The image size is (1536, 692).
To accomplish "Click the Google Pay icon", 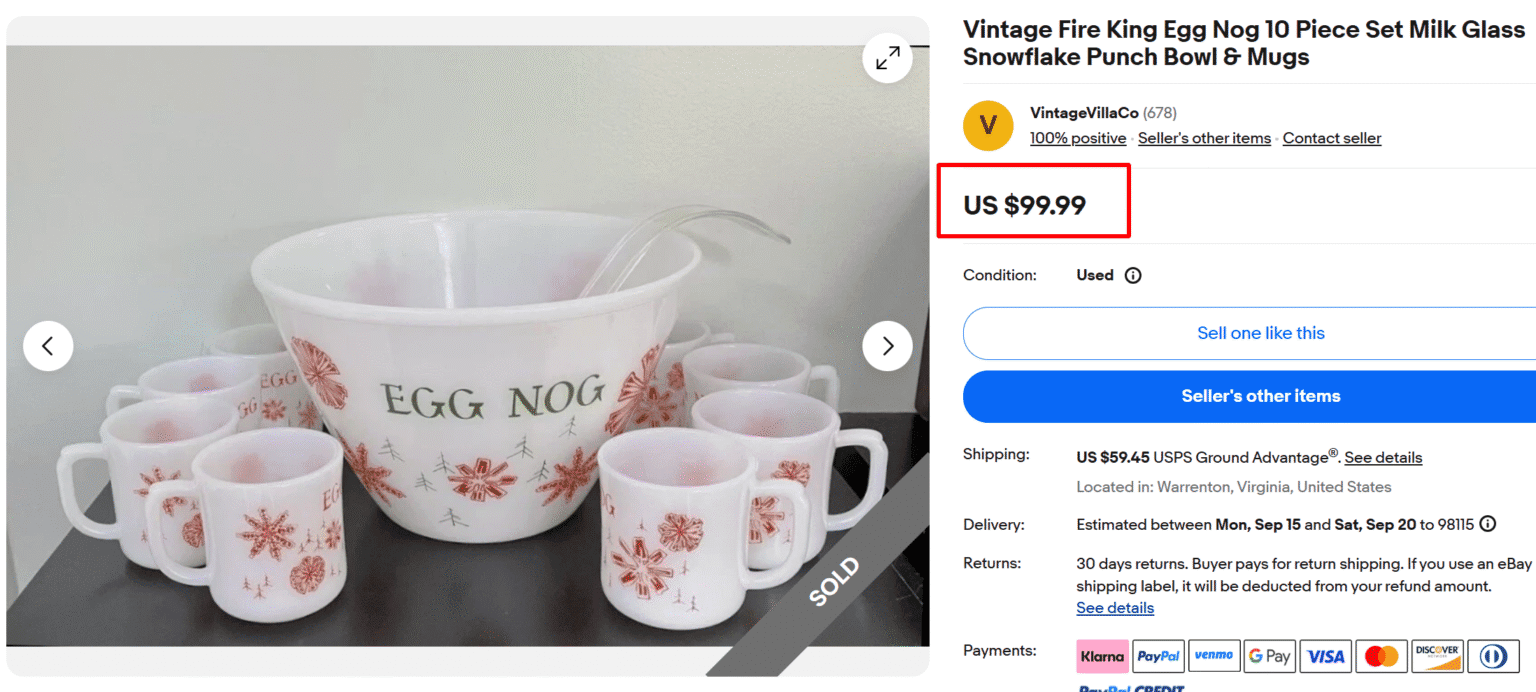I will [1270, 656].
